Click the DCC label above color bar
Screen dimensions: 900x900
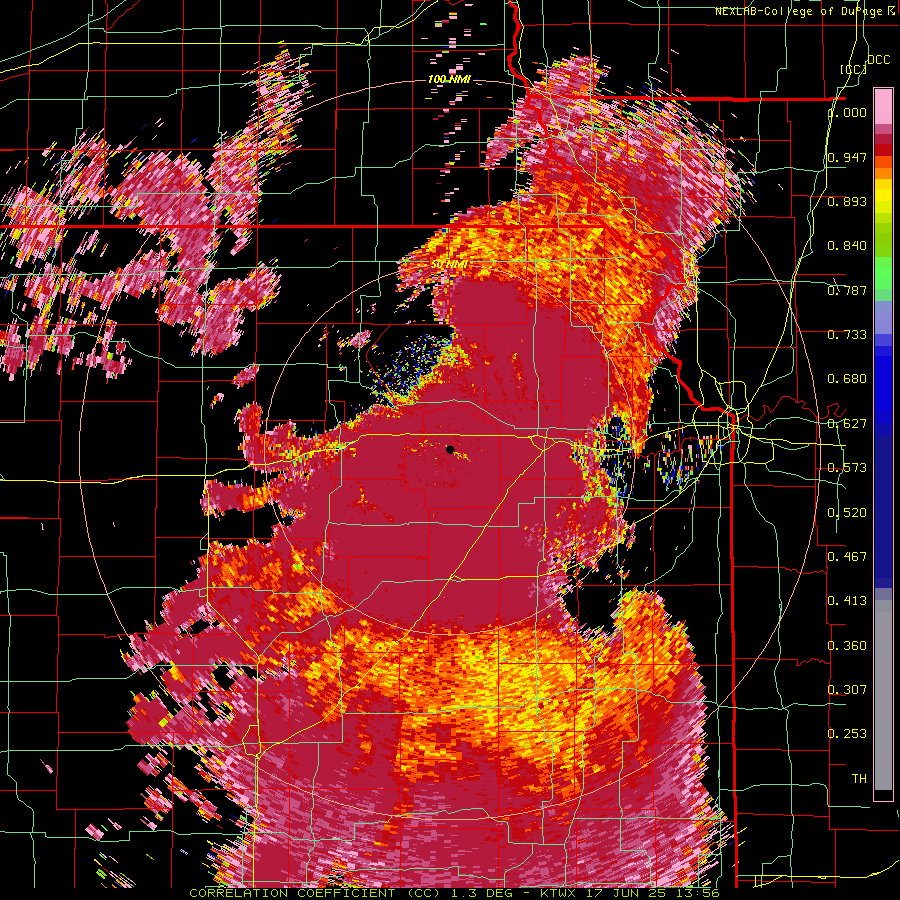tap(878, 60)
